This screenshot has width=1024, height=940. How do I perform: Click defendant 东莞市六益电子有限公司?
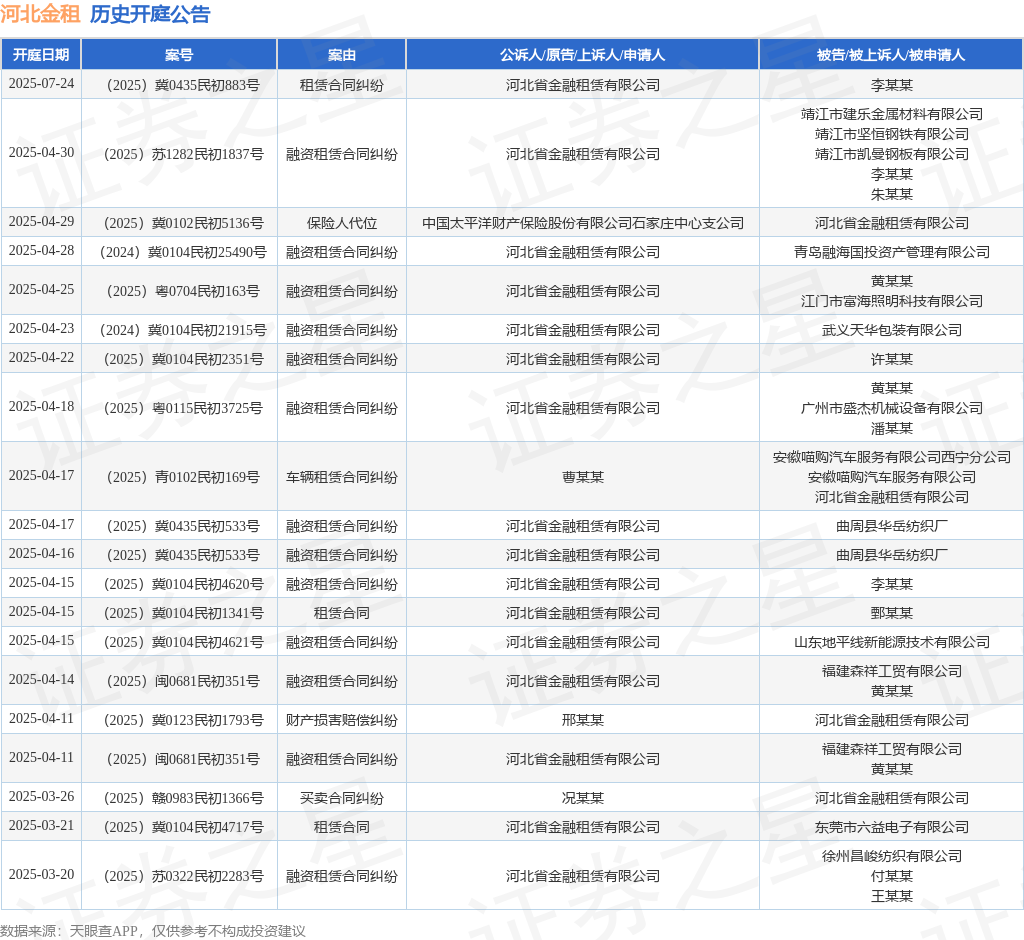point(891,827)
